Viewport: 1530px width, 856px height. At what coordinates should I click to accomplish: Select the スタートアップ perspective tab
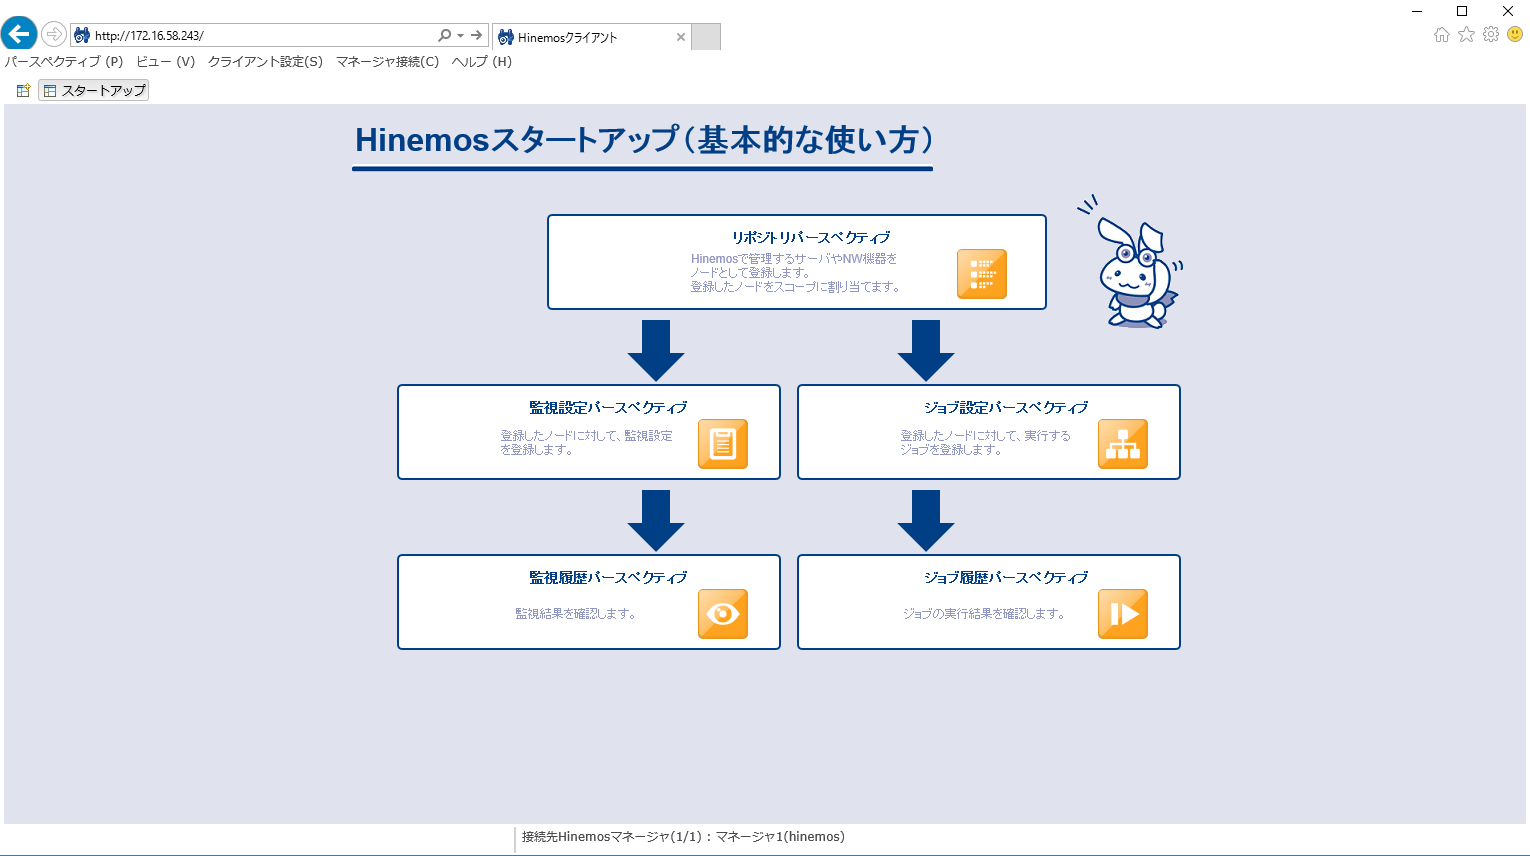pos(94,90)
